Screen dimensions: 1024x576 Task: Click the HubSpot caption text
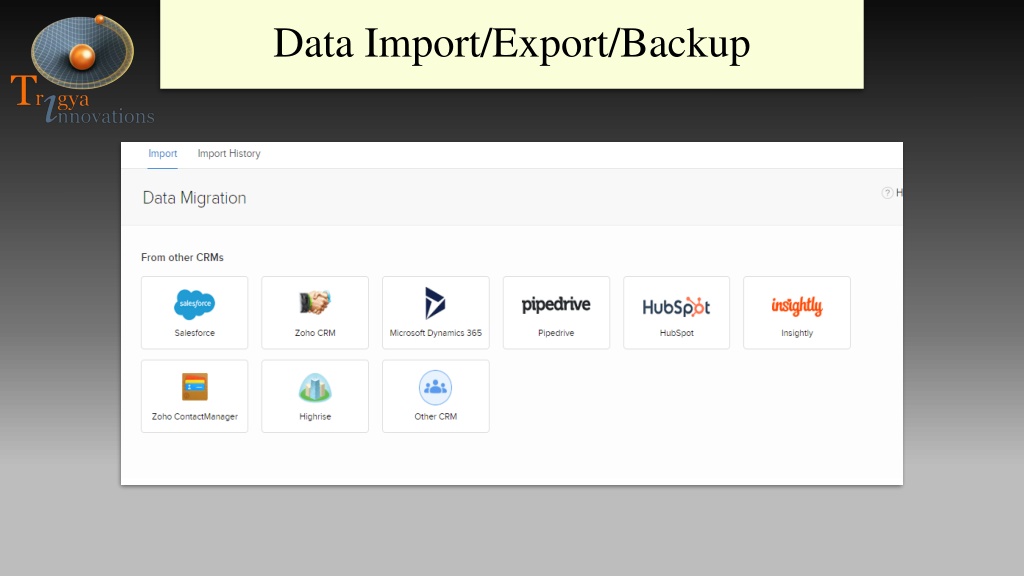[x=677, y=333]
